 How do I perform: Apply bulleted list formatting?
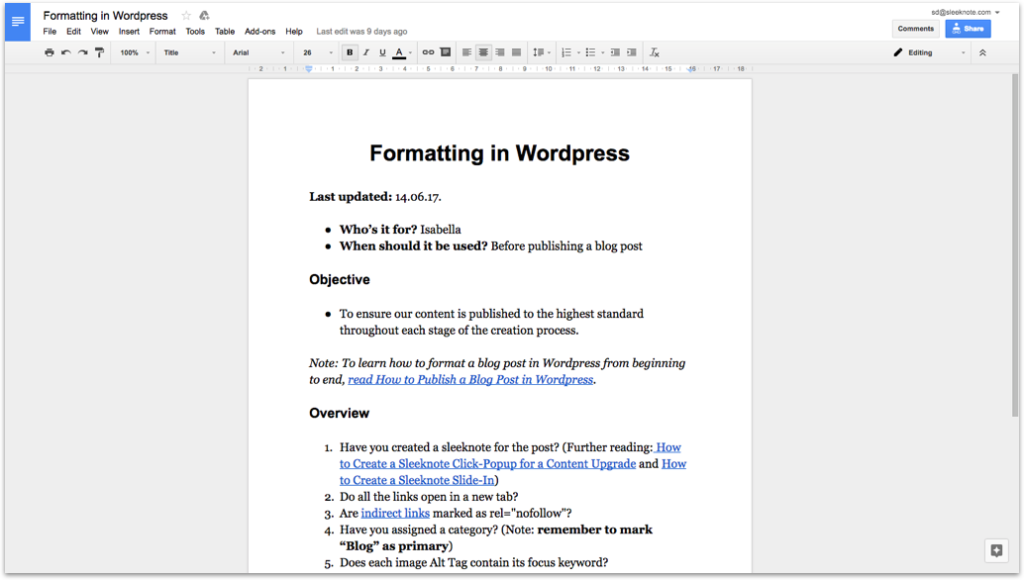point(590,52)
